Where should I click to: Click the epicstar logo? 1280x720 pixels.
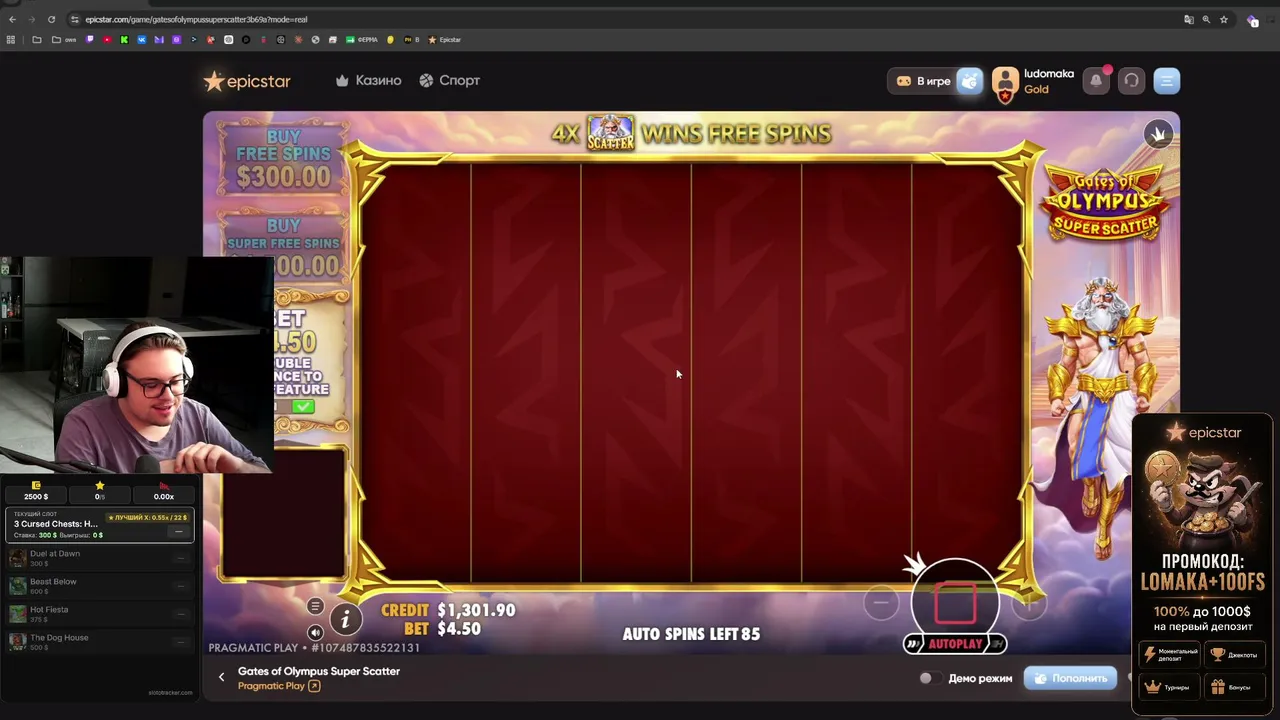coord(247,81)
